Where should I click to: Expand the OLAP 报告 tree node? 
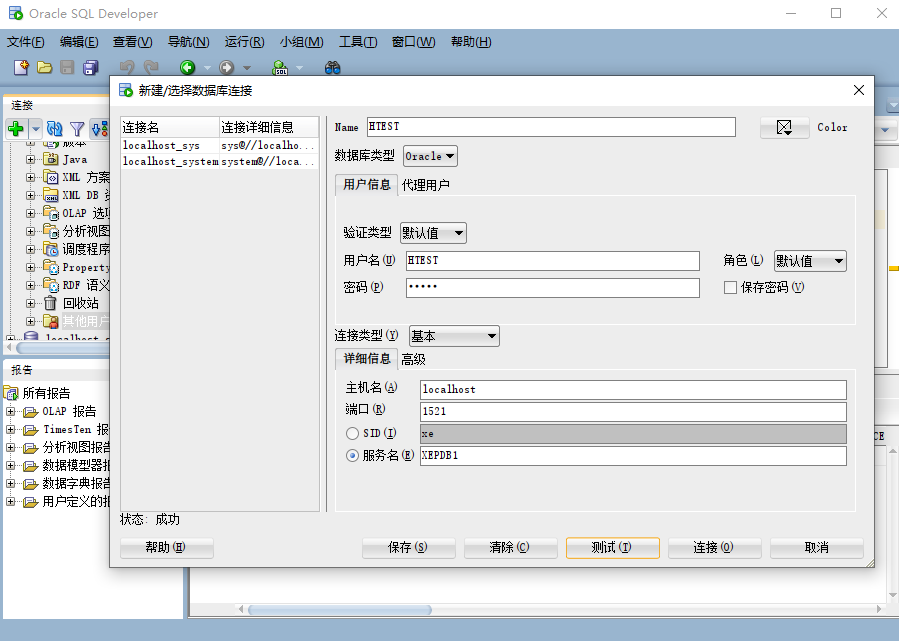tap(10, 412)
